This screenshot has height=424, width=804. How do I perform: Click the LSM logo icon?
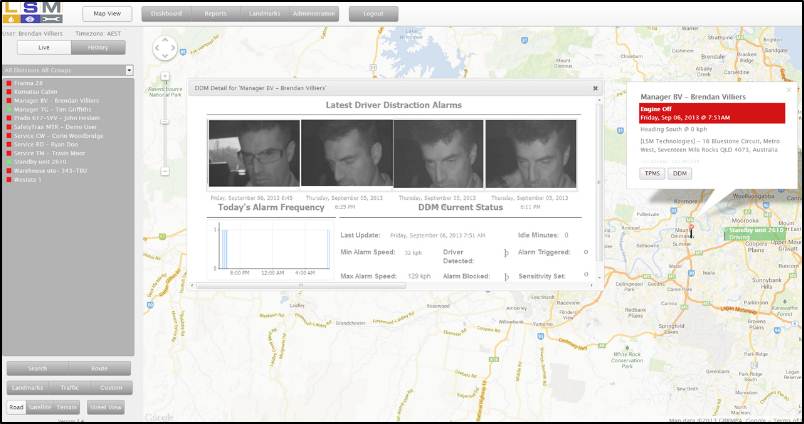pyautogui.click(x=32, y=13)
